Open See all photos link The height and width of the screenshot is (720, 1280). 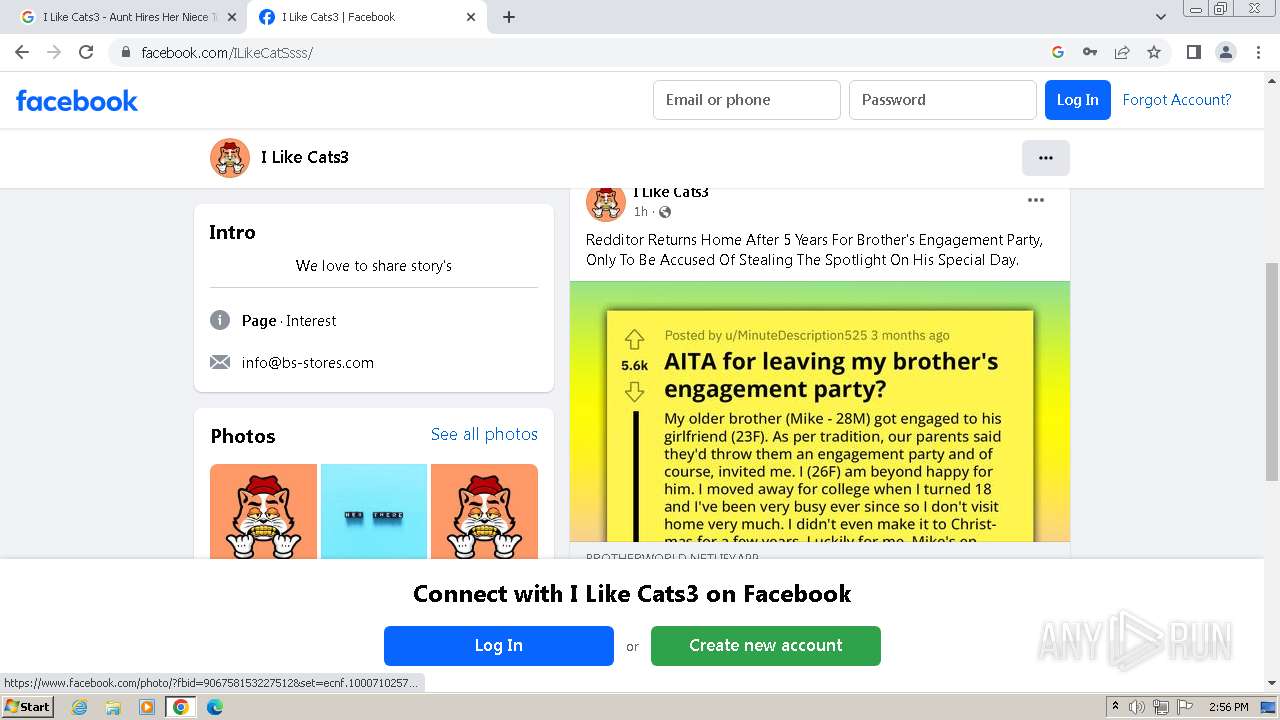484,434
